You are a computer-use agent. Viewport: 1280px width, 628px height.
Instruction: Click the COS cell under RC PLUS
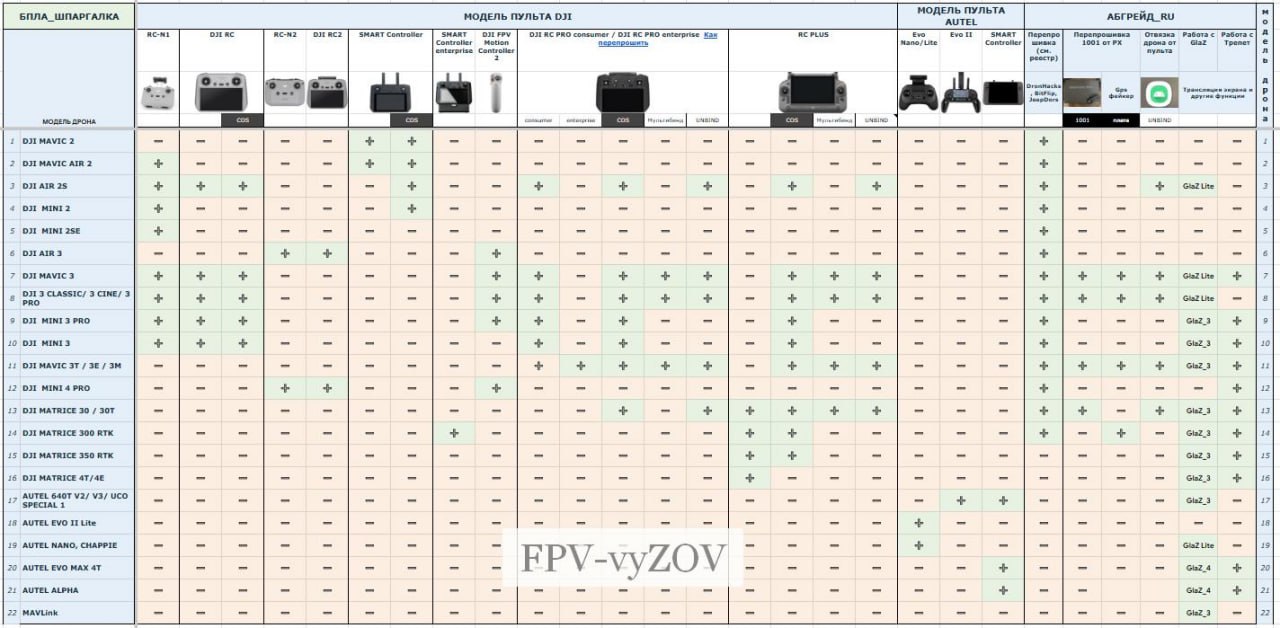point(791,120)
